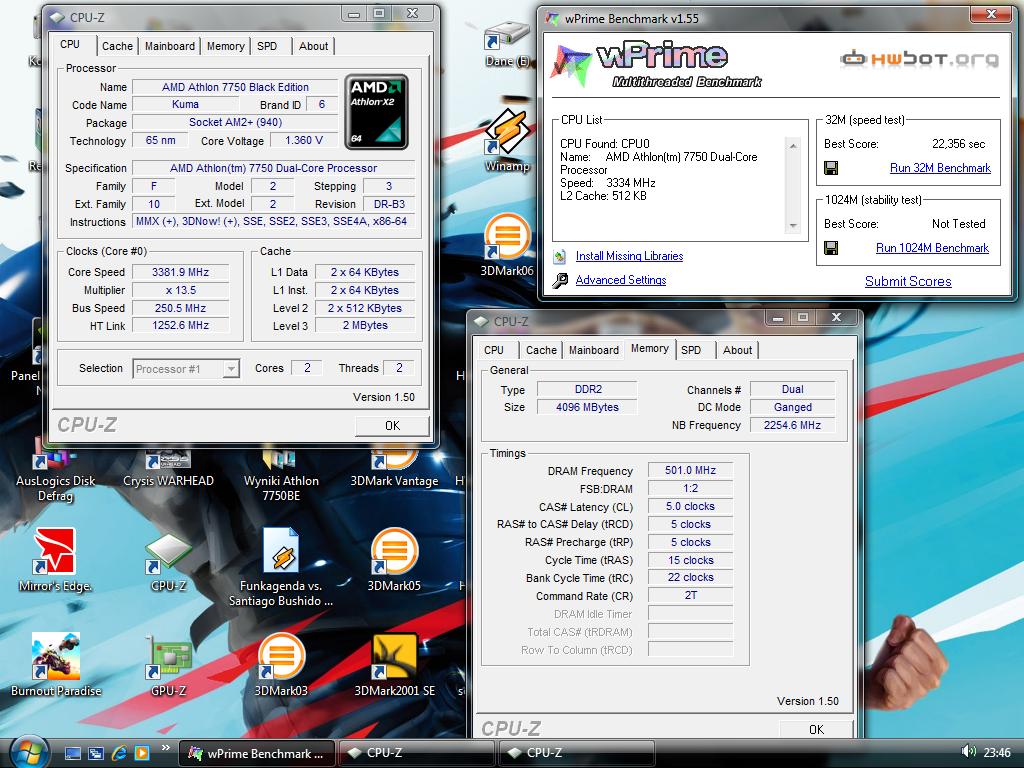Open SPD tab in lower CPU-Z window
Screen dimensions: 1024x768
pos(691,350)
